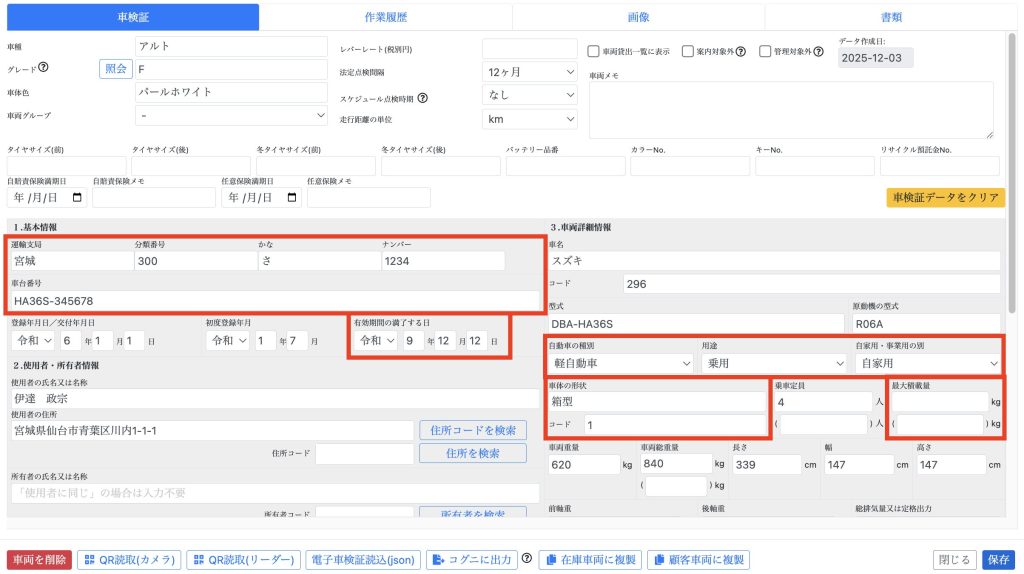Click red 車両を削除 button

40,560
